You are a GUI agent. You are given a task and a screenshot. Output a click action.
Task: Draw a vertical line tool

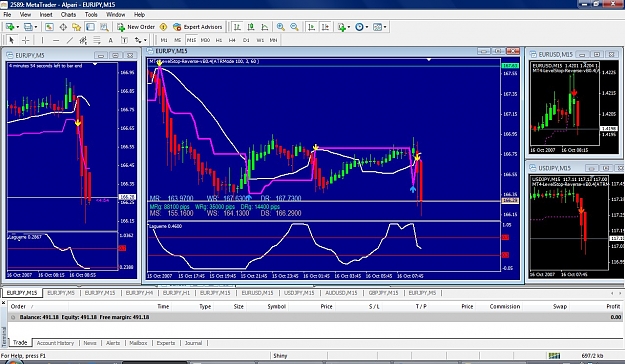coord(42,40)
